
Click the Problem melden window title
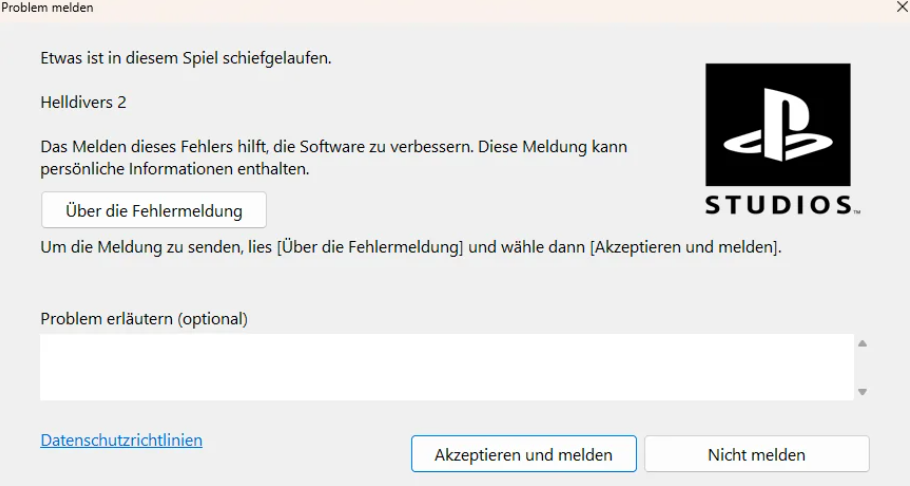click(47, 8)
